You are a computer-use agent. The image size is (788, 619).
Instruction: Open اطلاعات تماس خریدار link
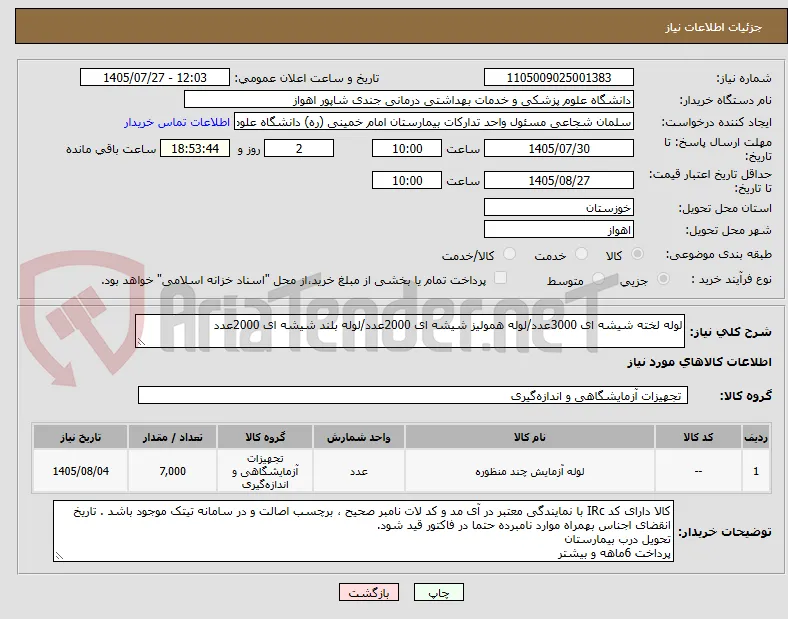177,122
